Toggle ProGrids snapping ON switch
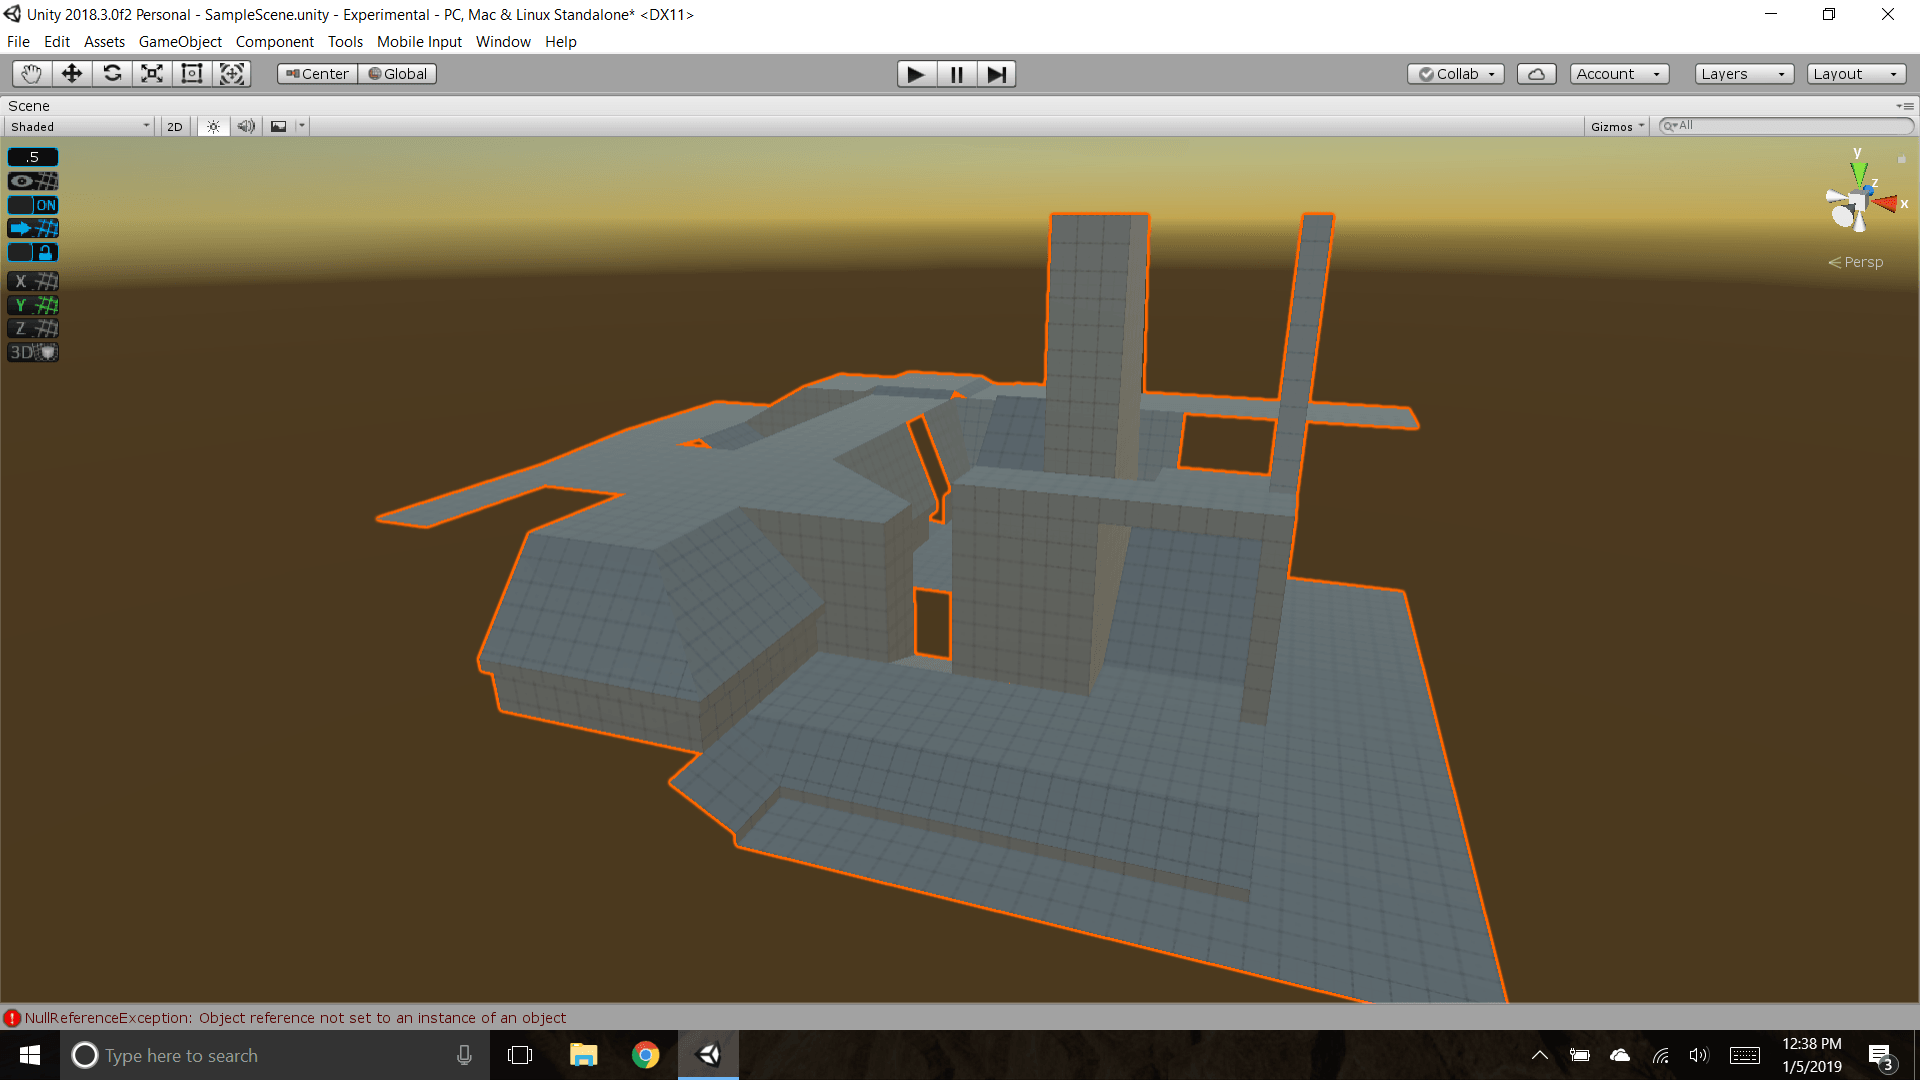 tap(33, 205)
